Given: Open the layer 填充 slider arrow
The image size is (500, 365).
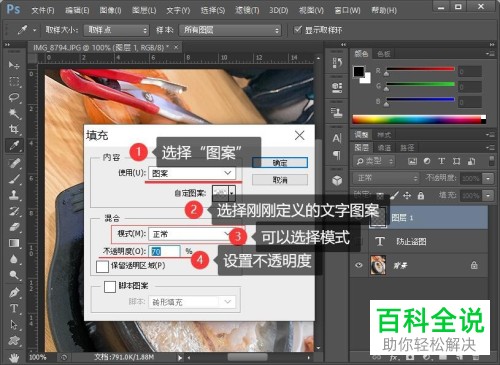Looking at the screenshot, I should (488, 195).
